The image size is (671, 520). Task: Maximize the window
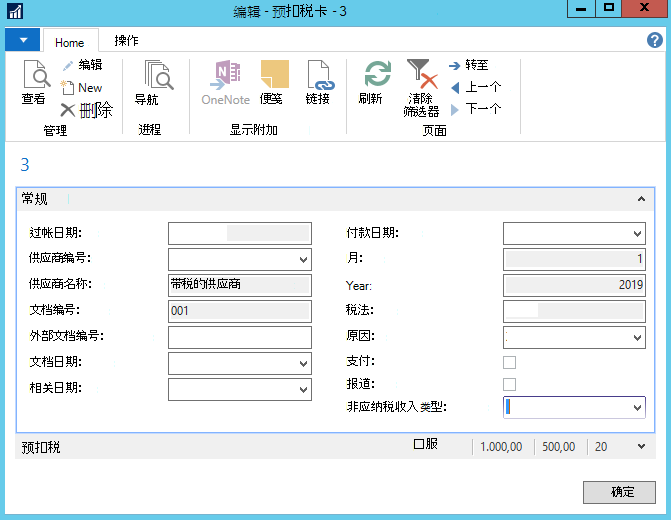[x=608, y=9]
